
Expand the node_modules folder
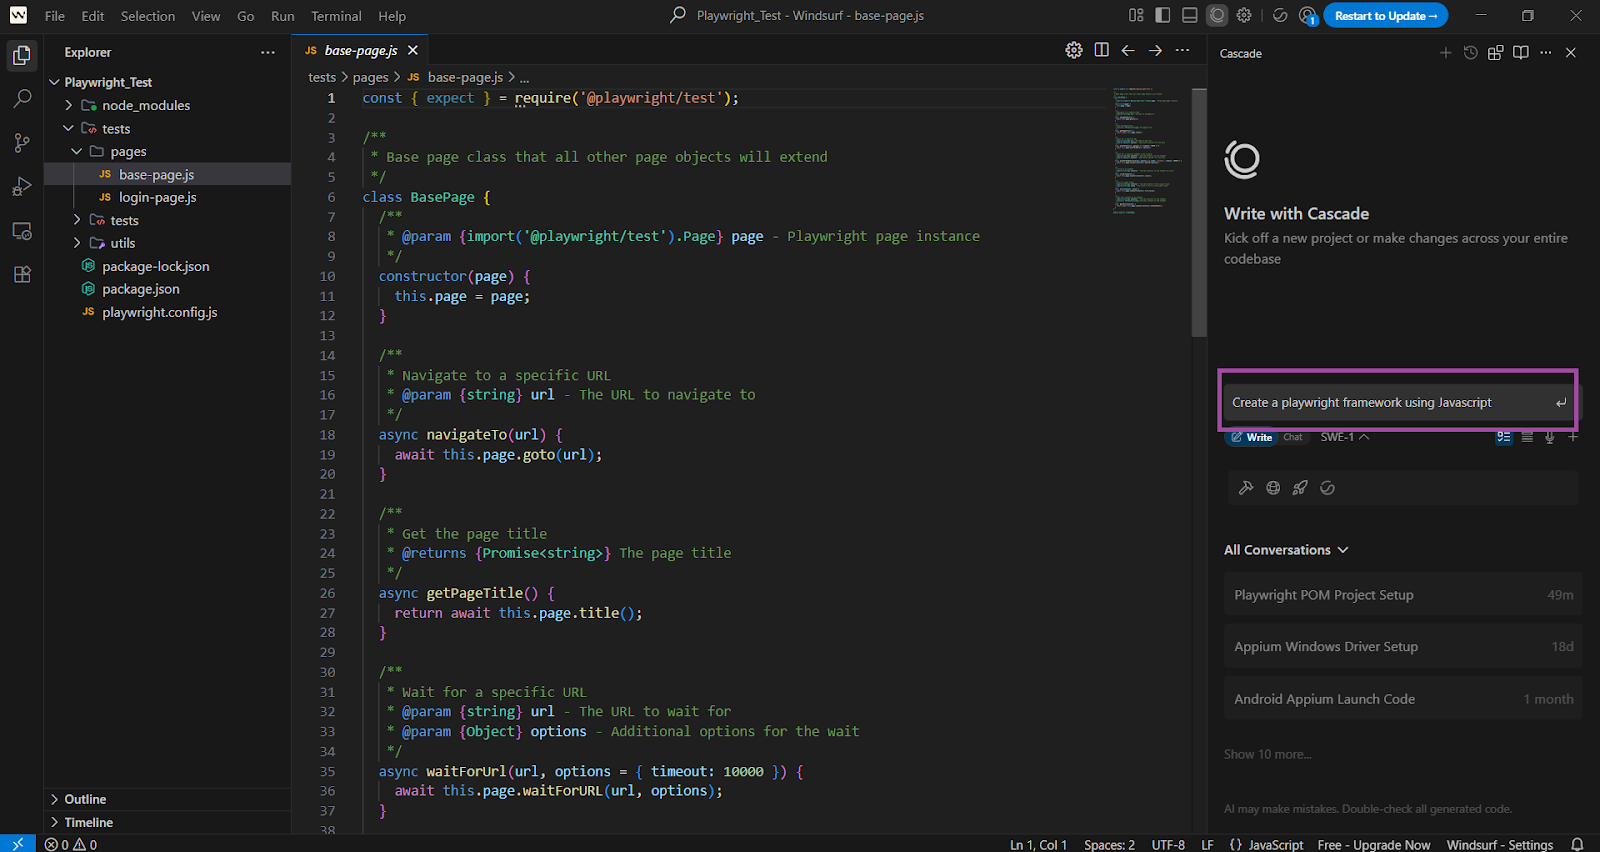click(x=145, y=105)
